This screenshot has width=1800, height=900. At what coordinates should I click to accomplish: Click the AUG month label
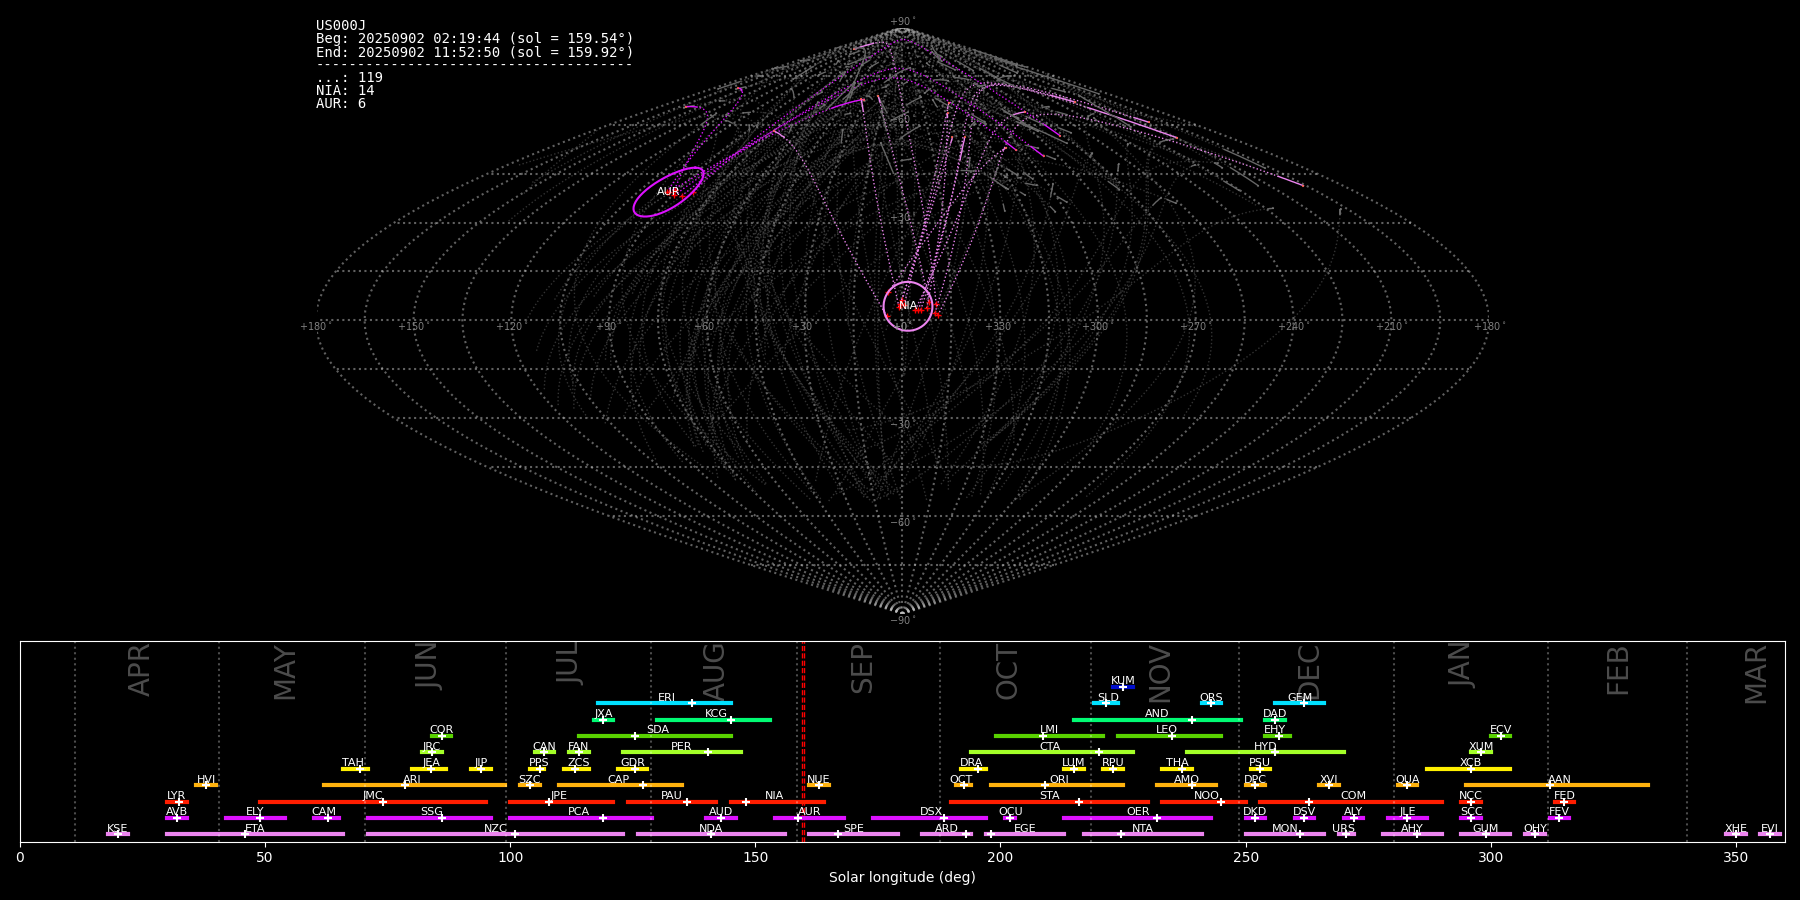714,670
